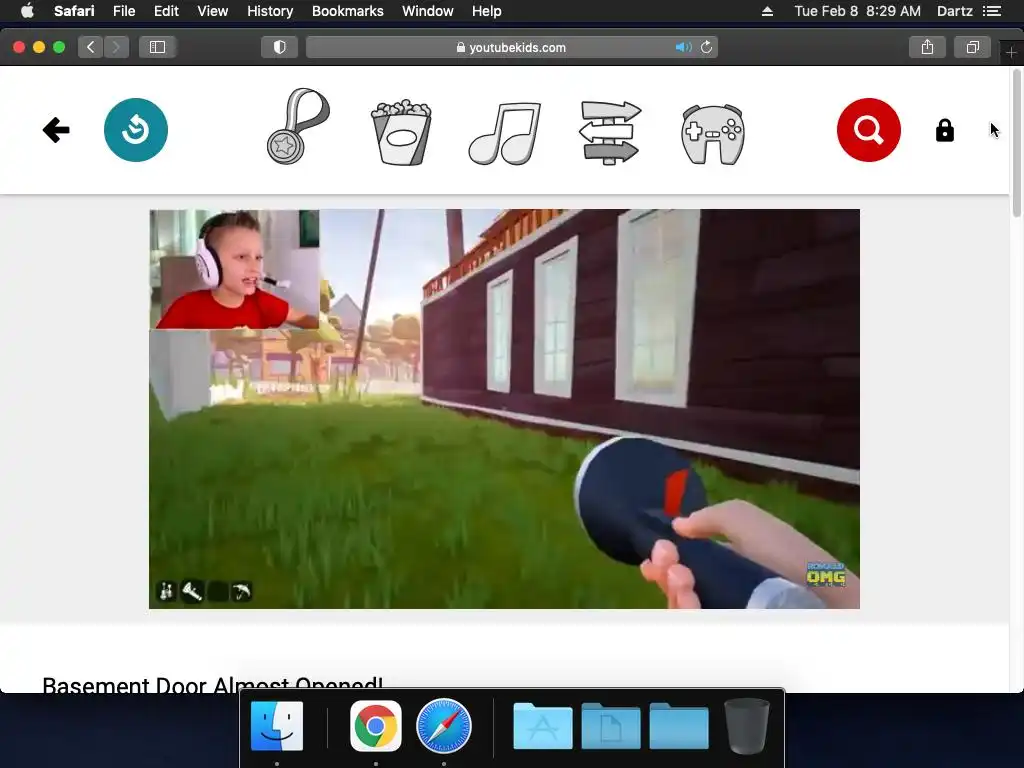Open the Explore signpost arrows category
Image resolution: width=1024 pixels, height=768 pixels.
click(610, 132)
